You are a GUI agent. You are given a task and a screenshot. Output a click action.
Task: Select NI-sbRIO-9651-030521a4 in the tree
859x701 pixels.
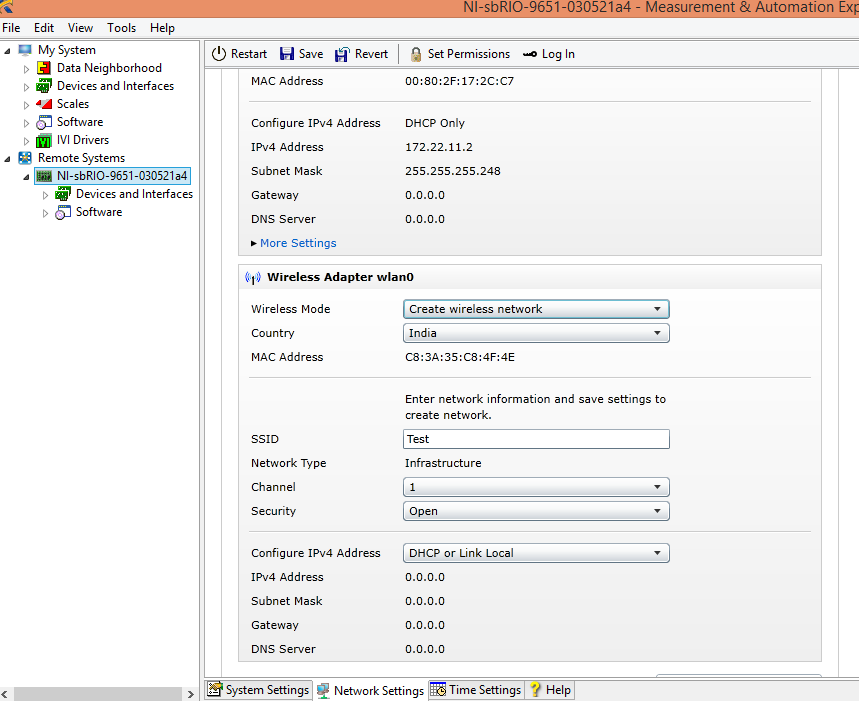122,176
